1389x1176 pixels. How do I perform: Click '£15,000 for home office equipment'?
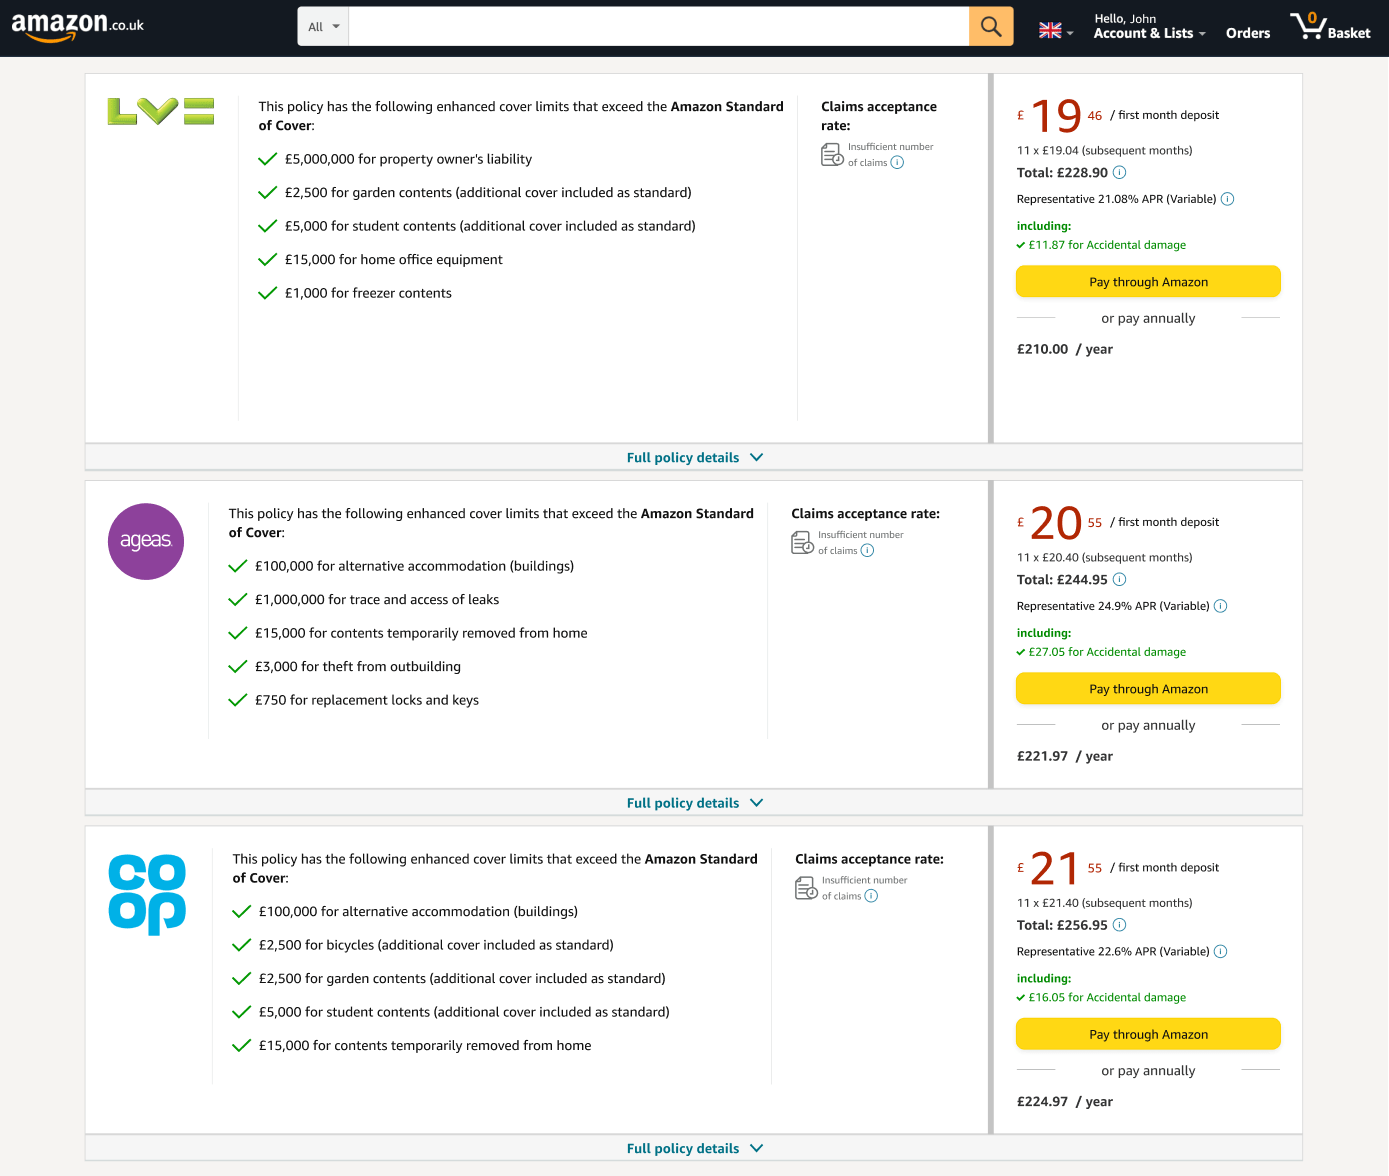pos(394,259)
